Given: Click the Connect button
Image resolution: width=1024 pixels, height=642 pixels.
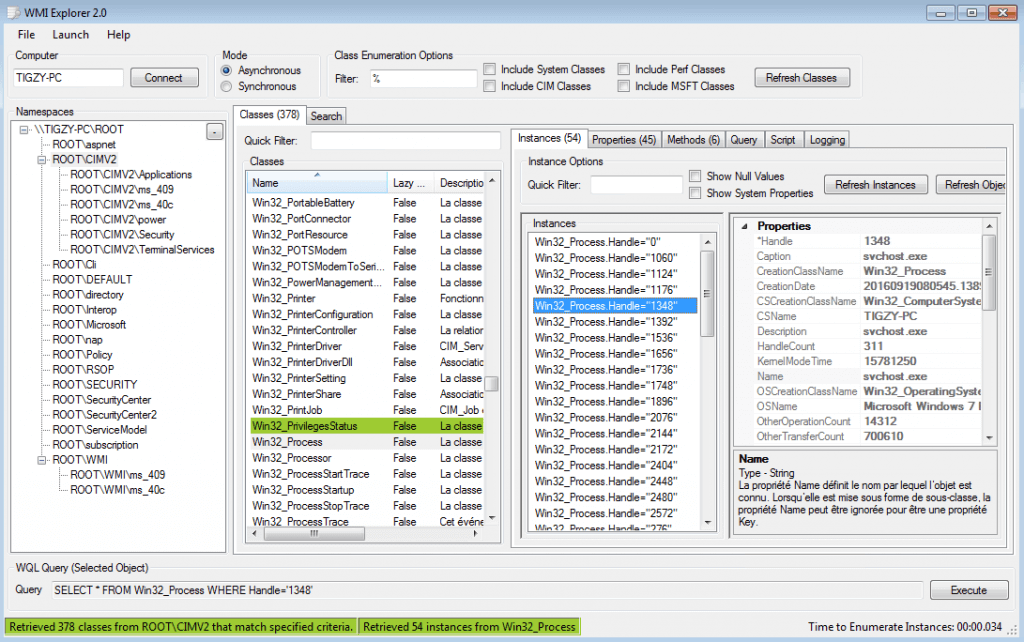Looking at the screenshot, I should point(163,77).
